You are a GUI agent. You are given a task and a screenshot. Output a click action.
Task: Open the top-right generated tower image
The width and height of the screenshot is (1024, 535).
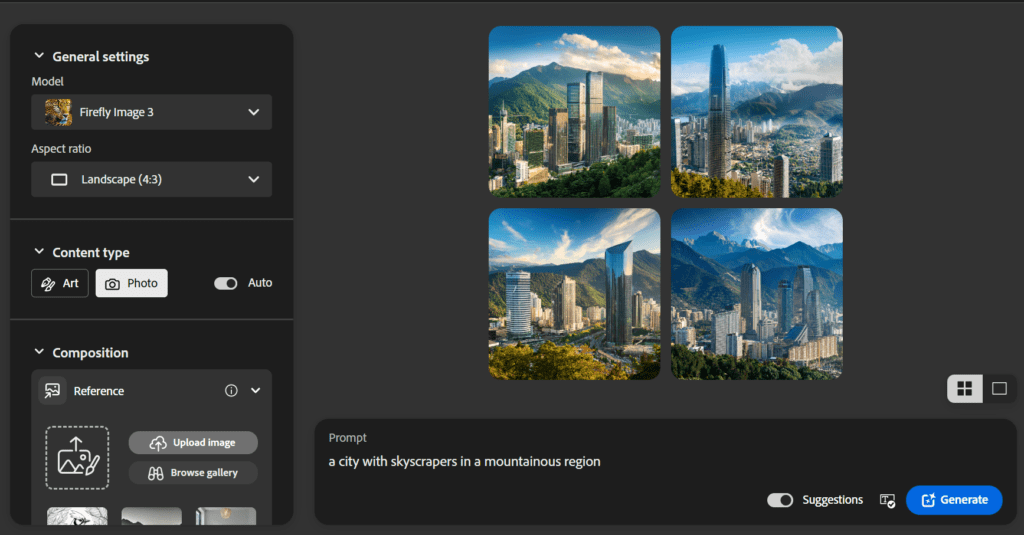tap(757, 112)
